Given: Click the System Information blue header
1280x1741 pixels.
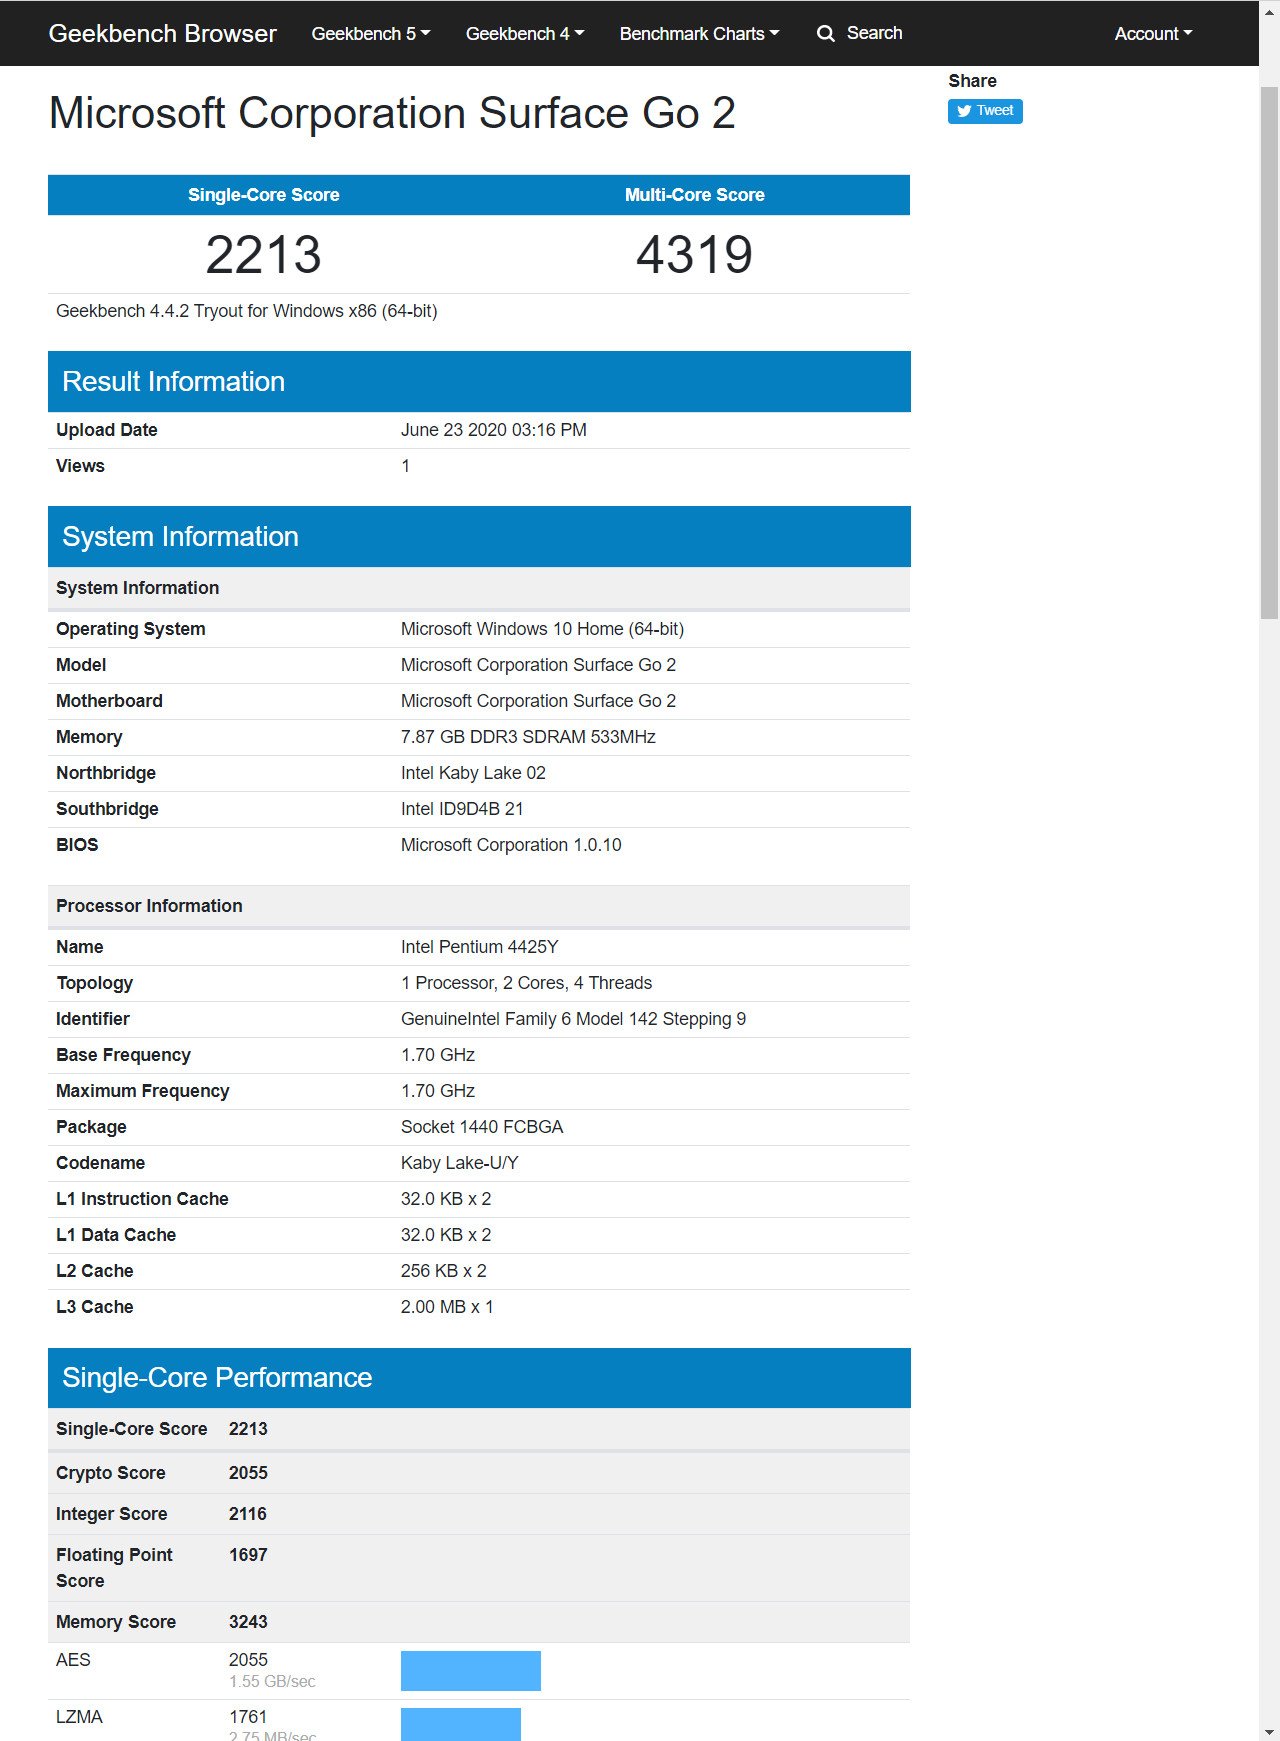Looking at the screenshot, I should [479, 536].
